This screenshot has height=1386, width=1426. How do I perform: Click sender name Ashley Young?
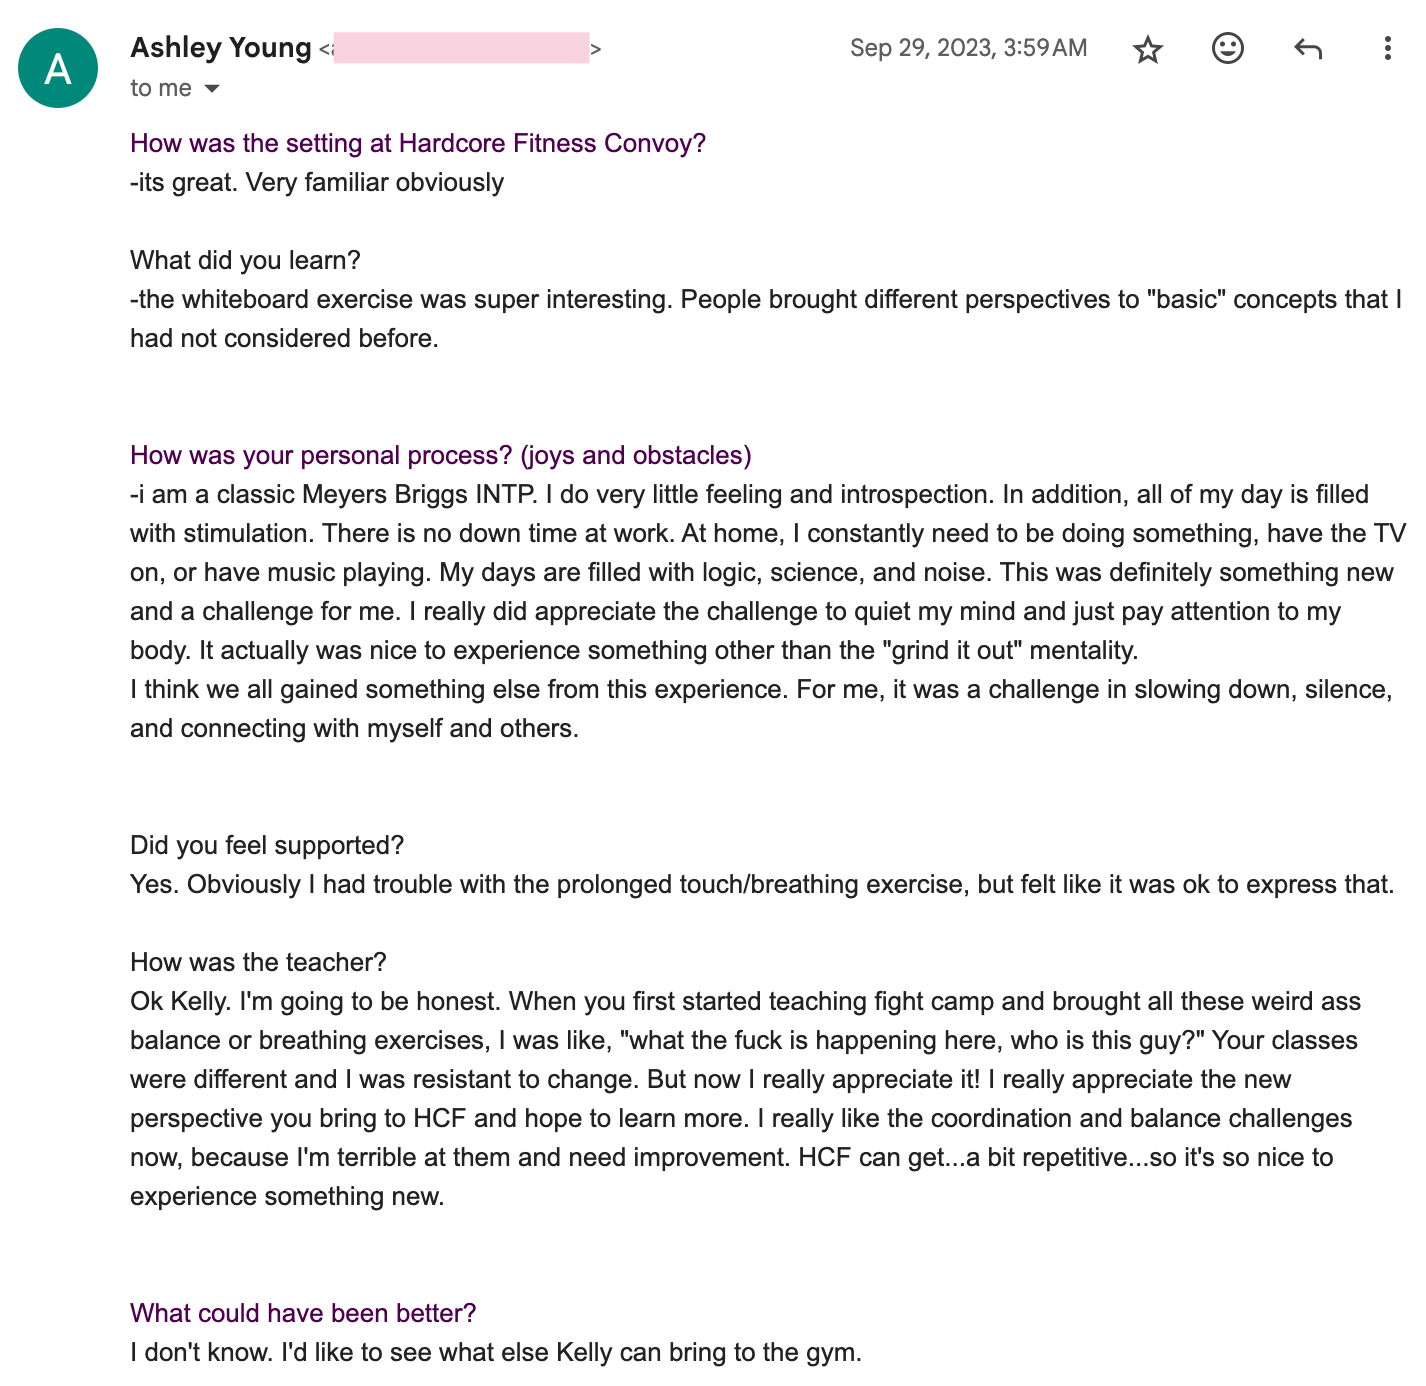coord(221,48)
